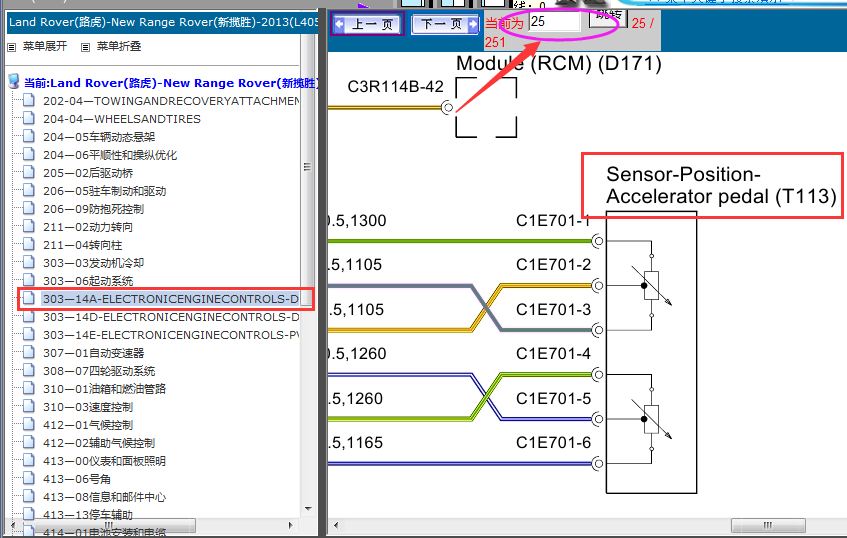
Task: Click connector label C3R114B-42
Action: pos(395,86)
